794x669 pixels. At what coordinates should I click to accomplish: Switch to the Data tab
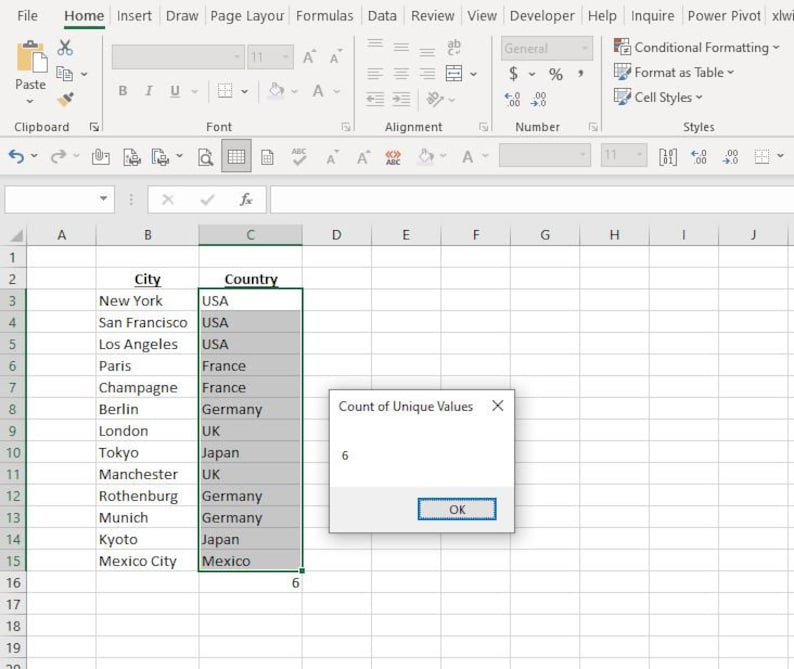click(382, 16)
